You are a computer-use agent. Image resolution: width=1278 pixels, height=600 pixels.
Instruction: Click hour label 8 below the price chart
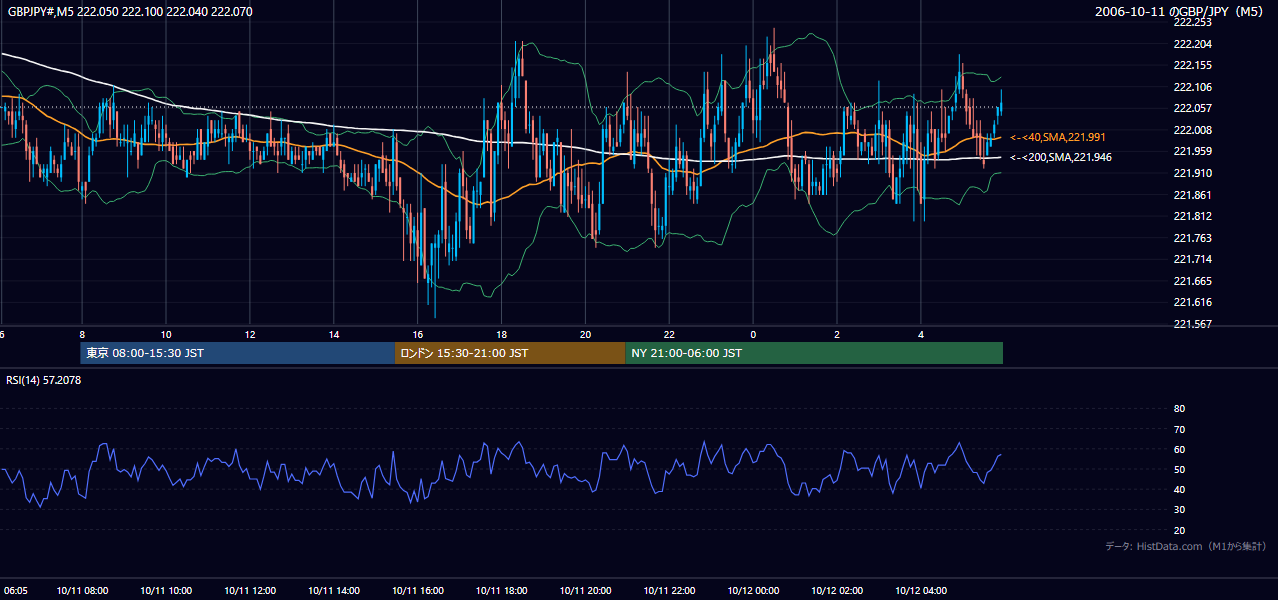[x=82, y=334]
